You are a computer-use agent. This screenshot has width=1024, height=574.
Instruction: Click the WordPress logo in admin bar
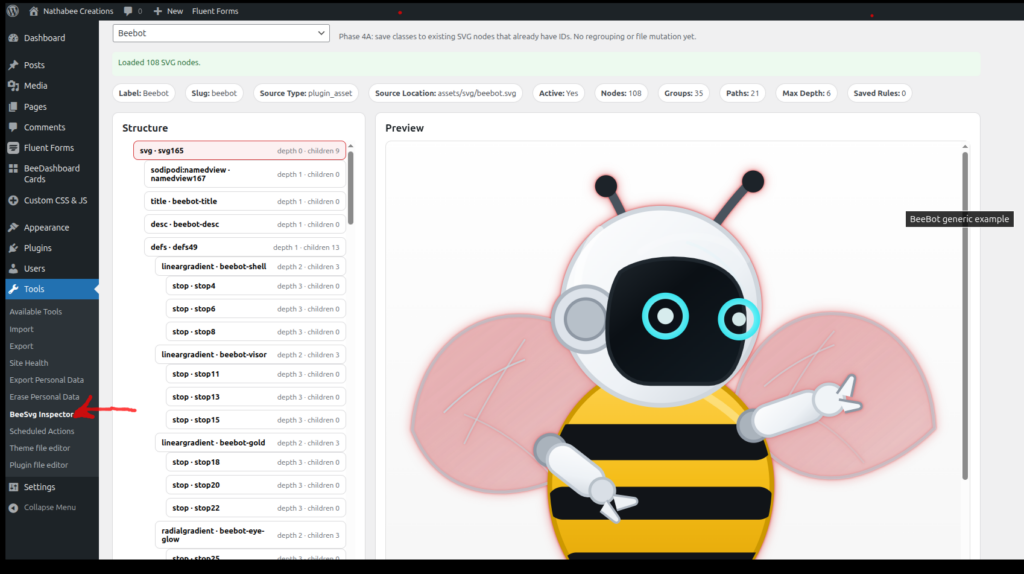tap(13, 11)
